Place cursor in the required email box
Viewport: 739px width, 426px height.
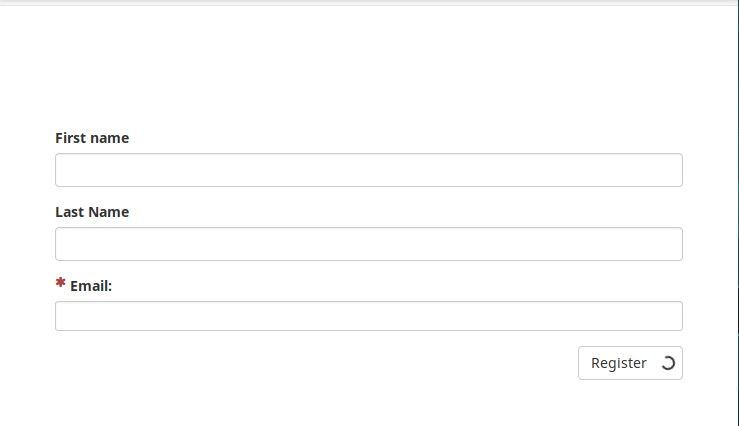(x=368, y=316)
